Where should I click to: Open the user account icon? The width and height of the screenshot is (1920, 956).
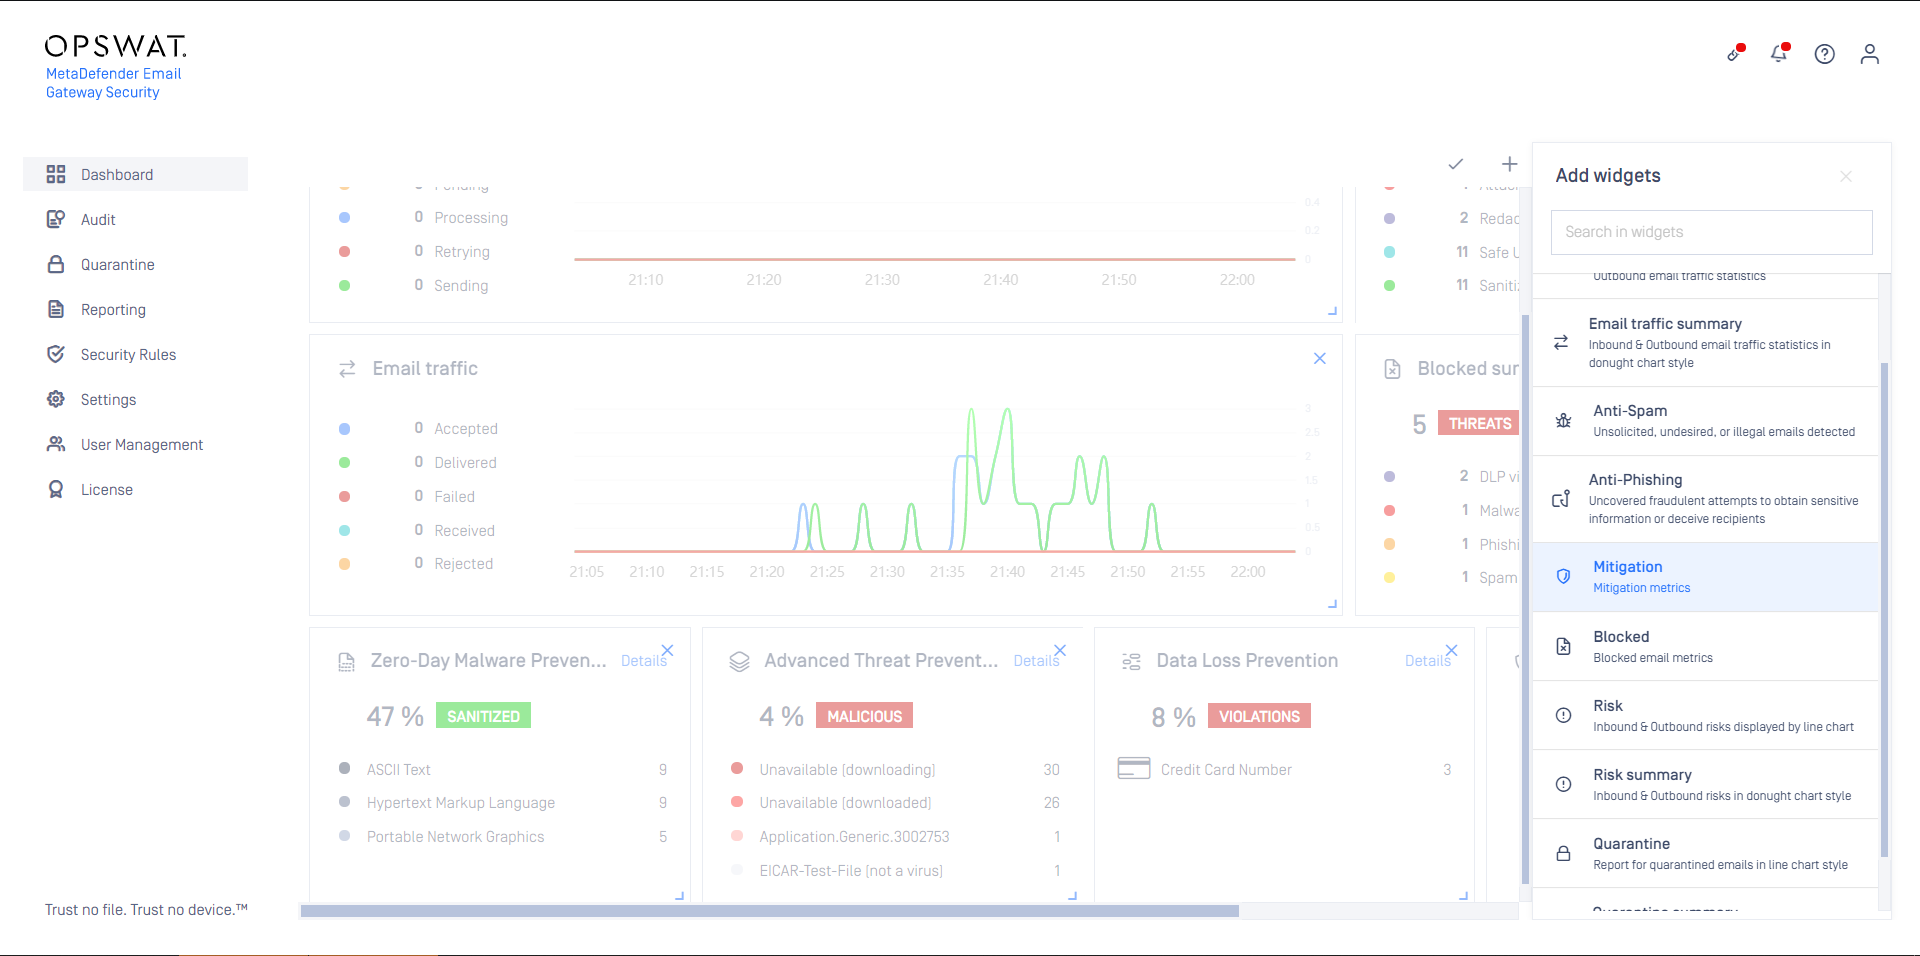(1870, 54)
